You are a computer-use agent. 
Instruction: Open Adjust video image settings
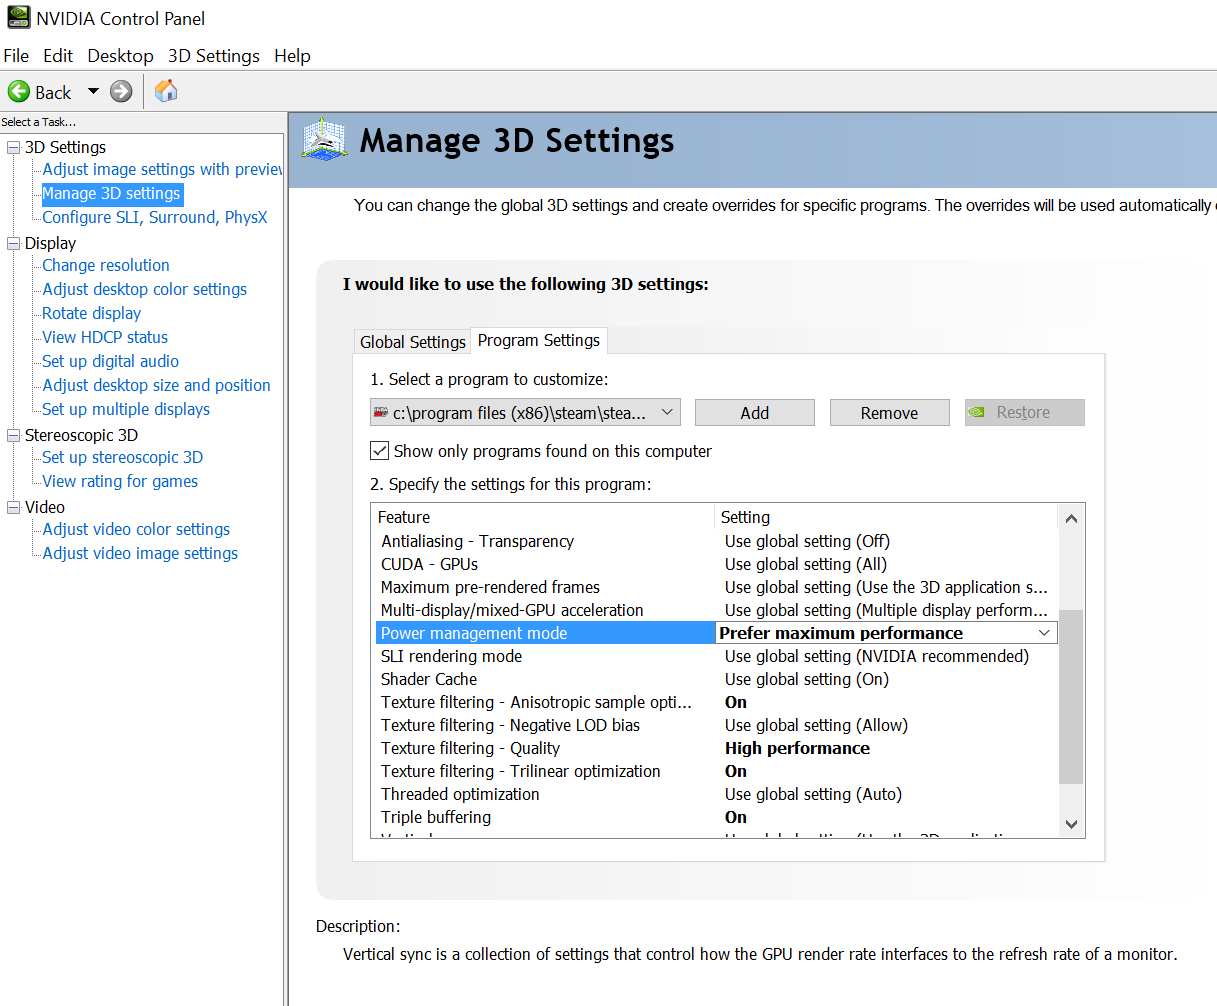(140, 553)
